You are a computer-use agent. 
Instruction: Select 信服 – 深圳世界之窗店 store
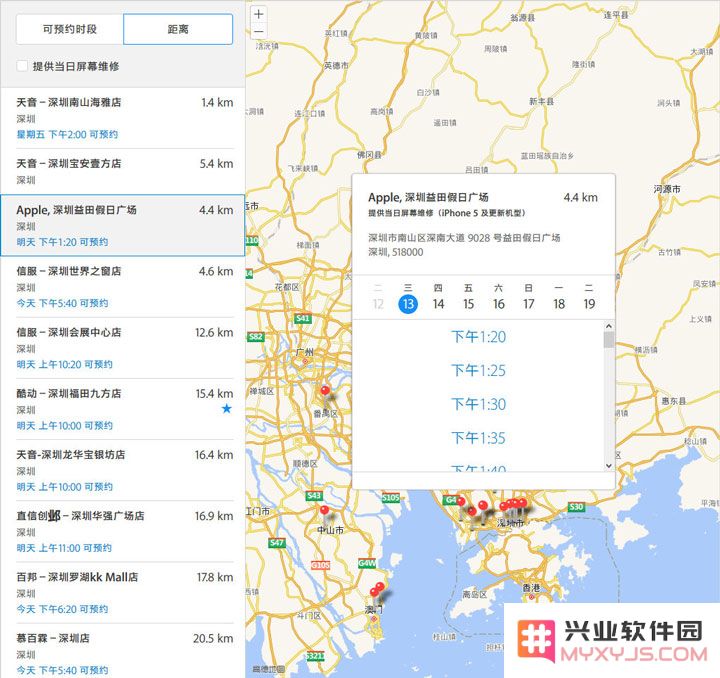tap(124, 286)
